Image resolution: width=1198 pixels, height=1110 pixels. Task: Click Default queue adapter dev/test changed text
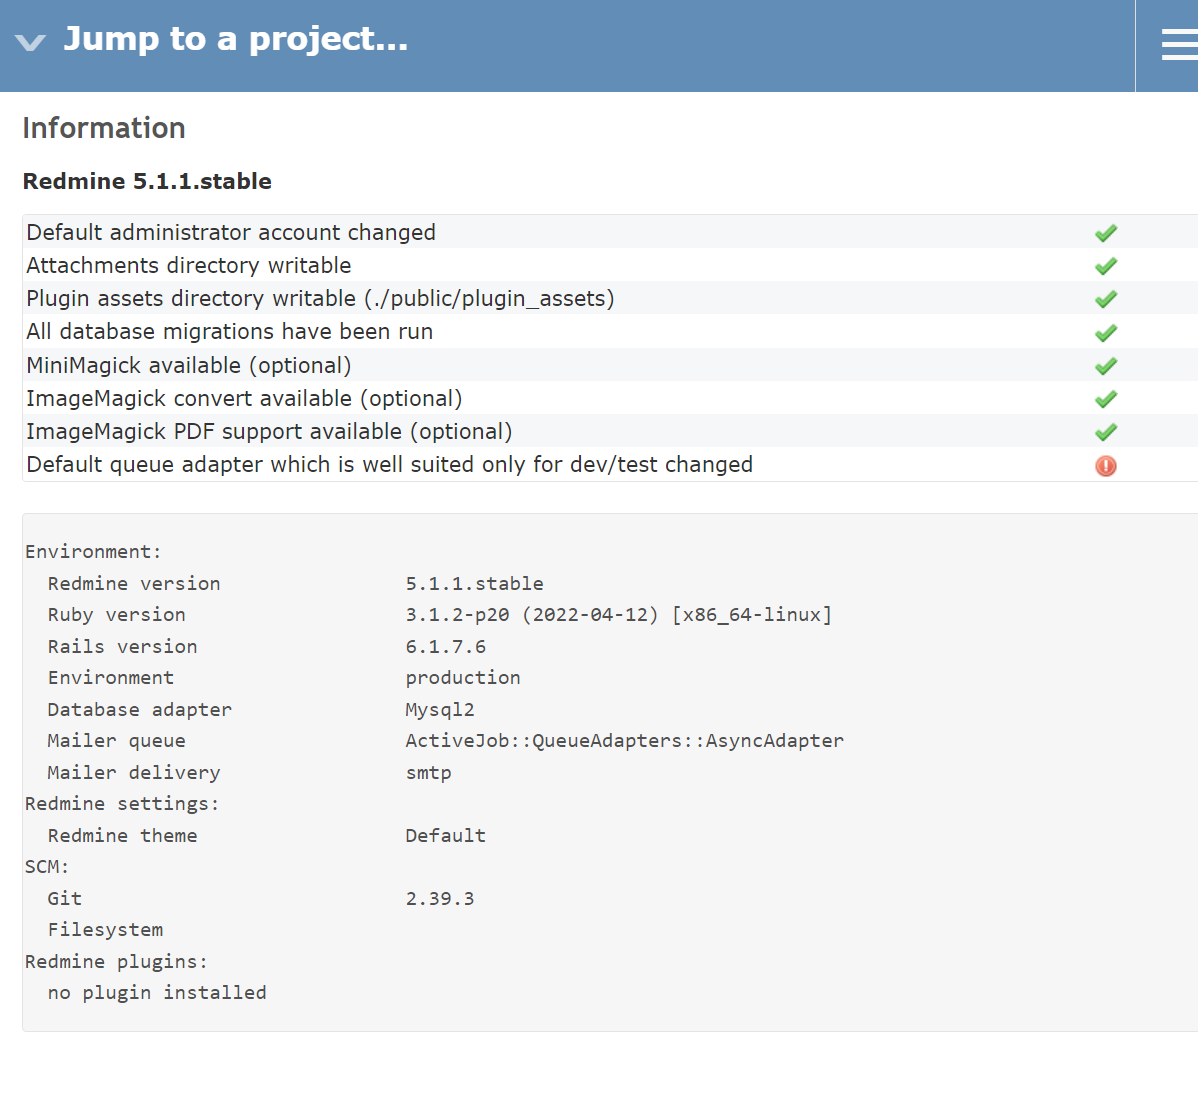point(390,464)
